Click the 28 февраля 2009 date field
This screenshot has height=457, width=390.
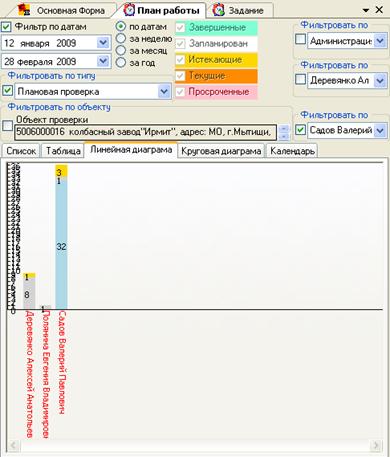(x=56, y=61)
